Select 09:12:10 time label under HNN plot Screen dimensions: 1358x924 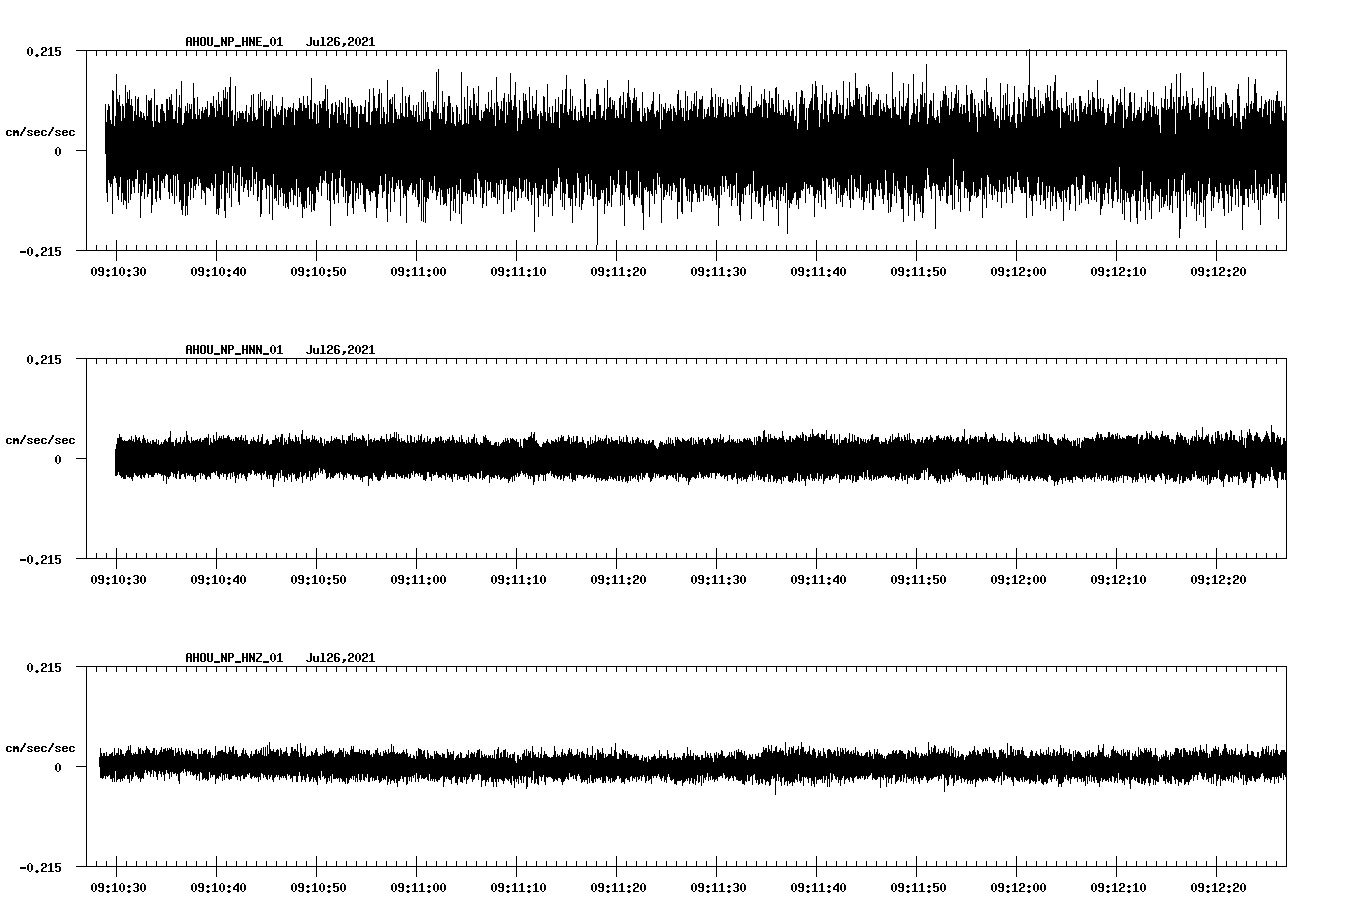[x=1118, y=580]
